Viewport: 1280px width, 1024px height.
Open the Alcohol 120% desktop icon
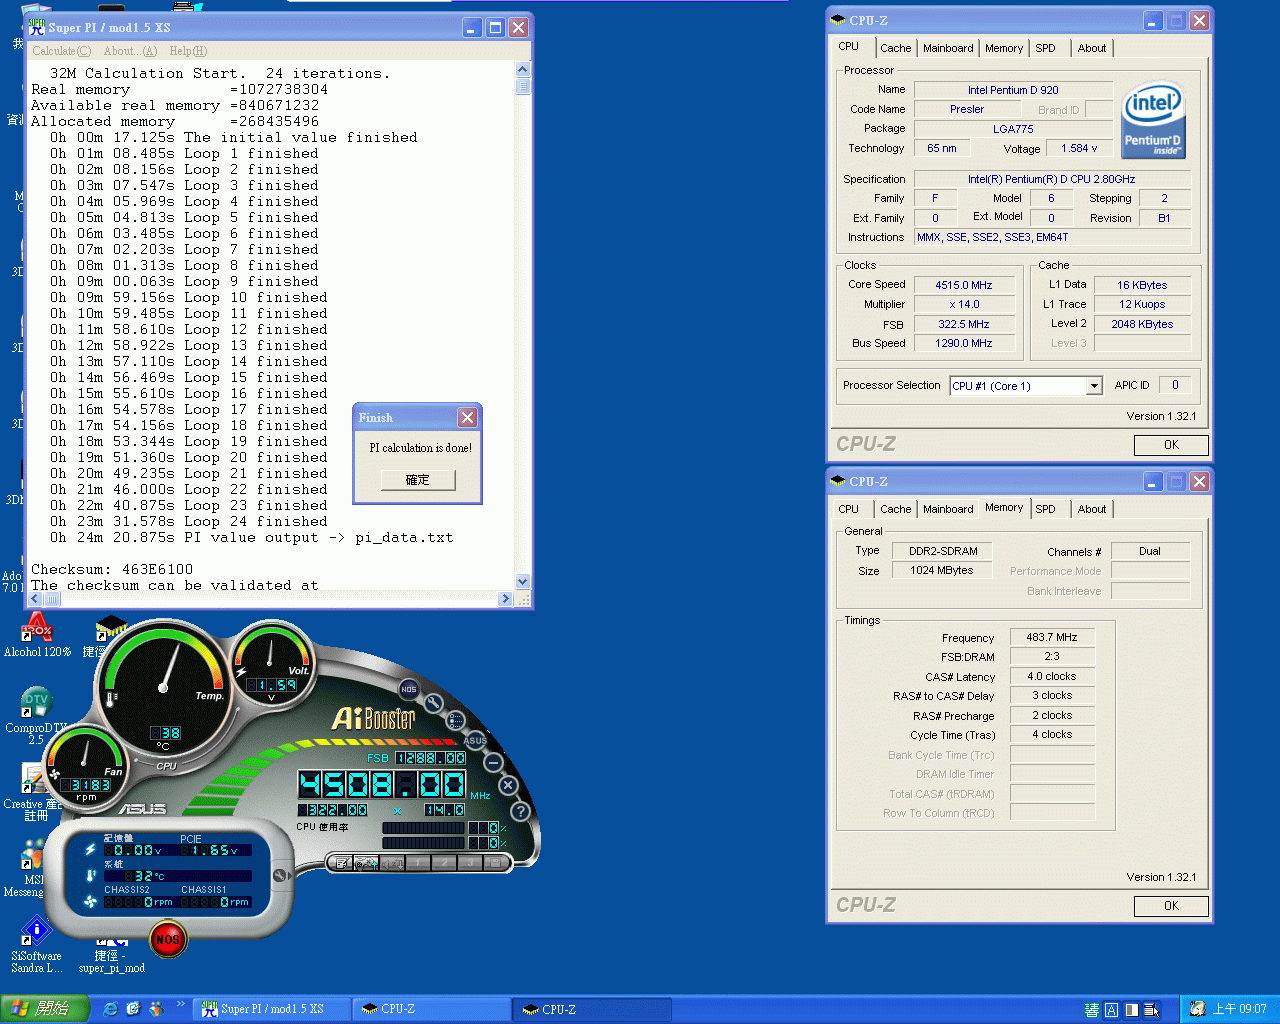coord(37,636)
